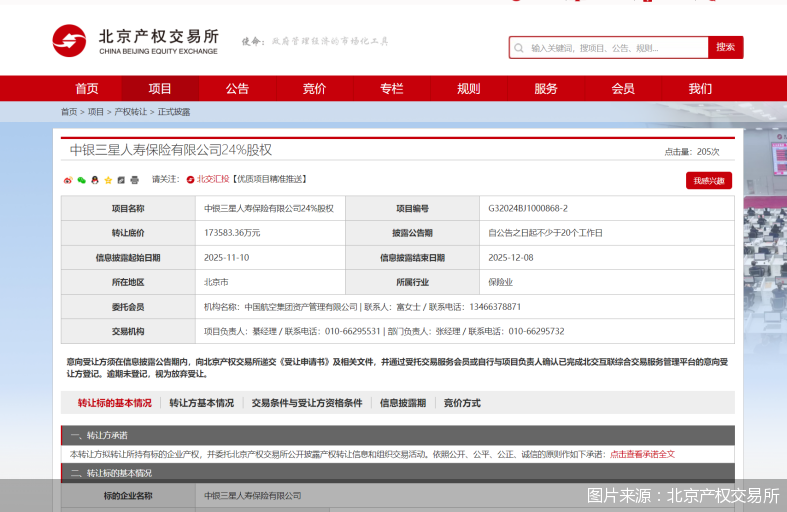This screenshot has width=787, height=512.
Task: Click the red 北交汇投 logo icon
Action: [x=190, y=180]
